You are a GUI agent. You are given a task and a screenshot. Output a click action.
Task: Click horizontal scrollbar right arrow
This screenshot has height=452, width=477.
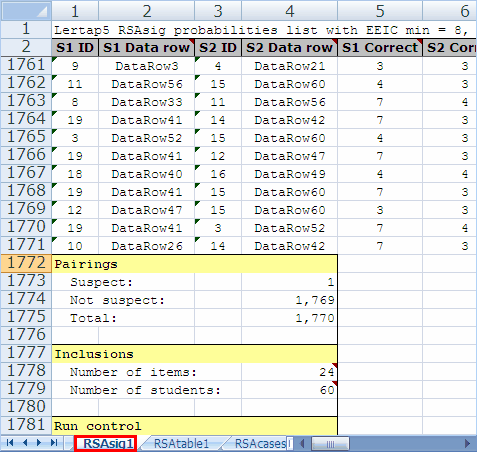coord(467,444)
